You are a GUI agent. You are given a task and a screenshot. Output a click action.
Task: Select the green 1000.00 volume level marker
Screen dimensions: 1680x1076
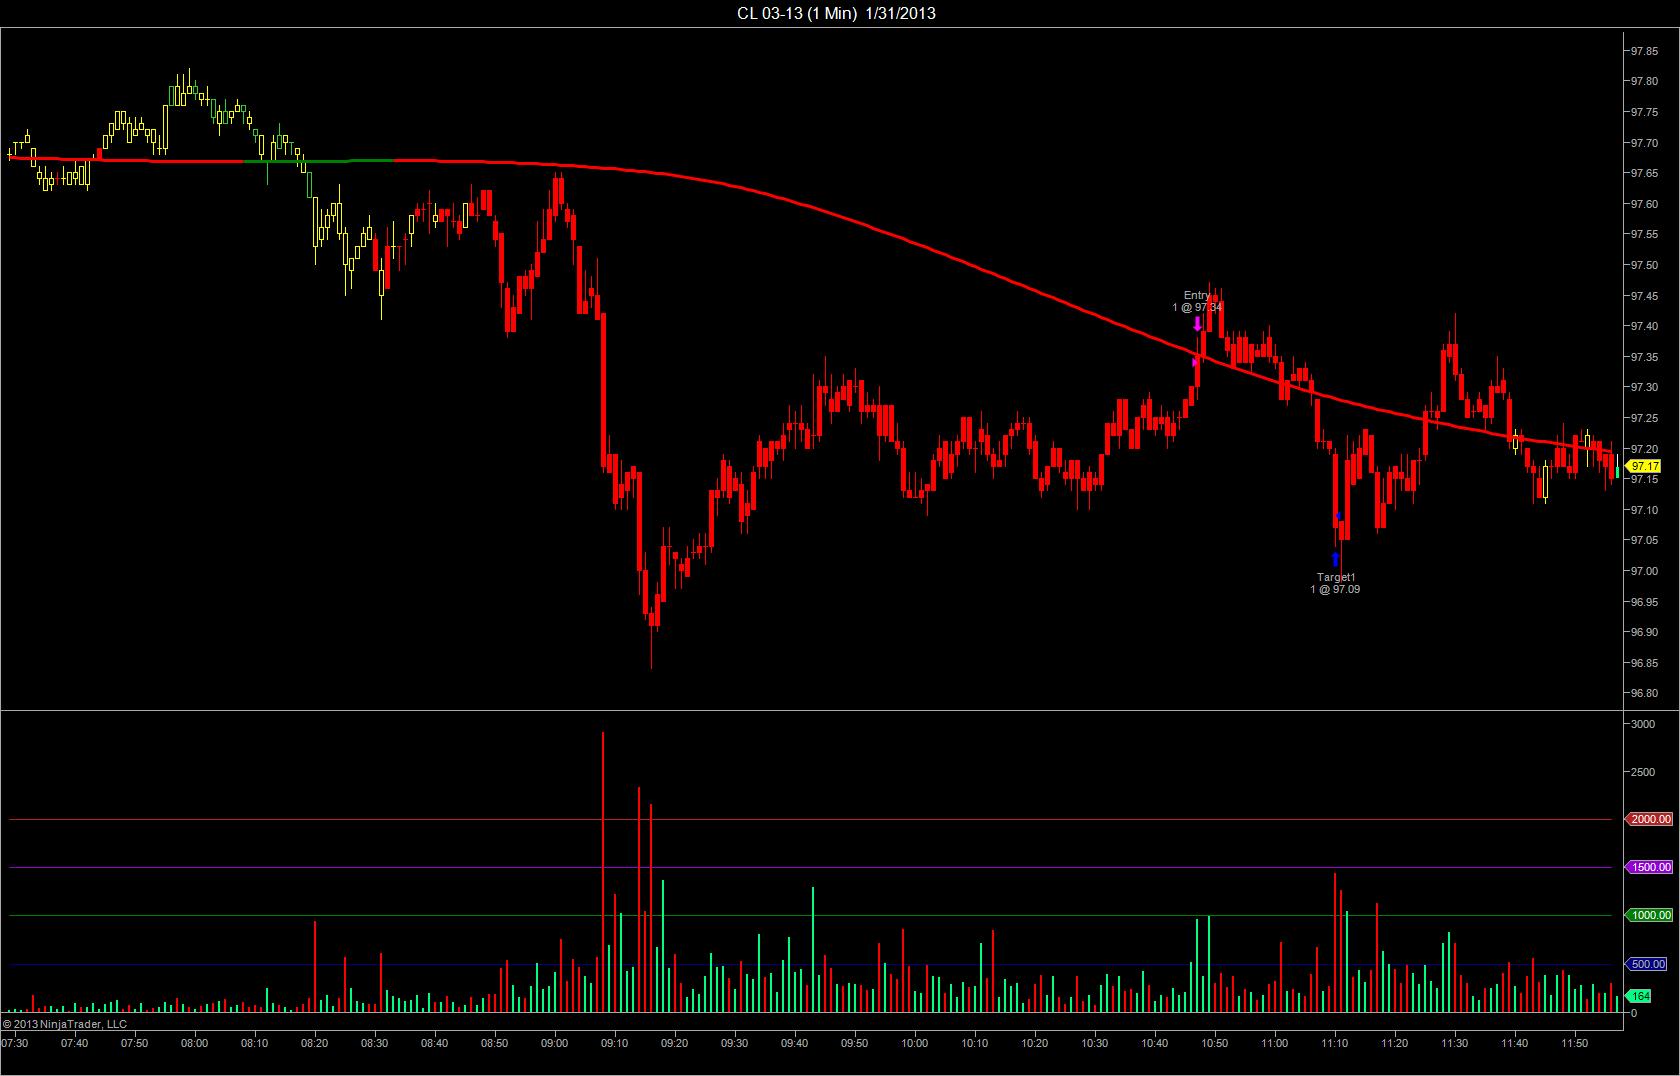1649,915
